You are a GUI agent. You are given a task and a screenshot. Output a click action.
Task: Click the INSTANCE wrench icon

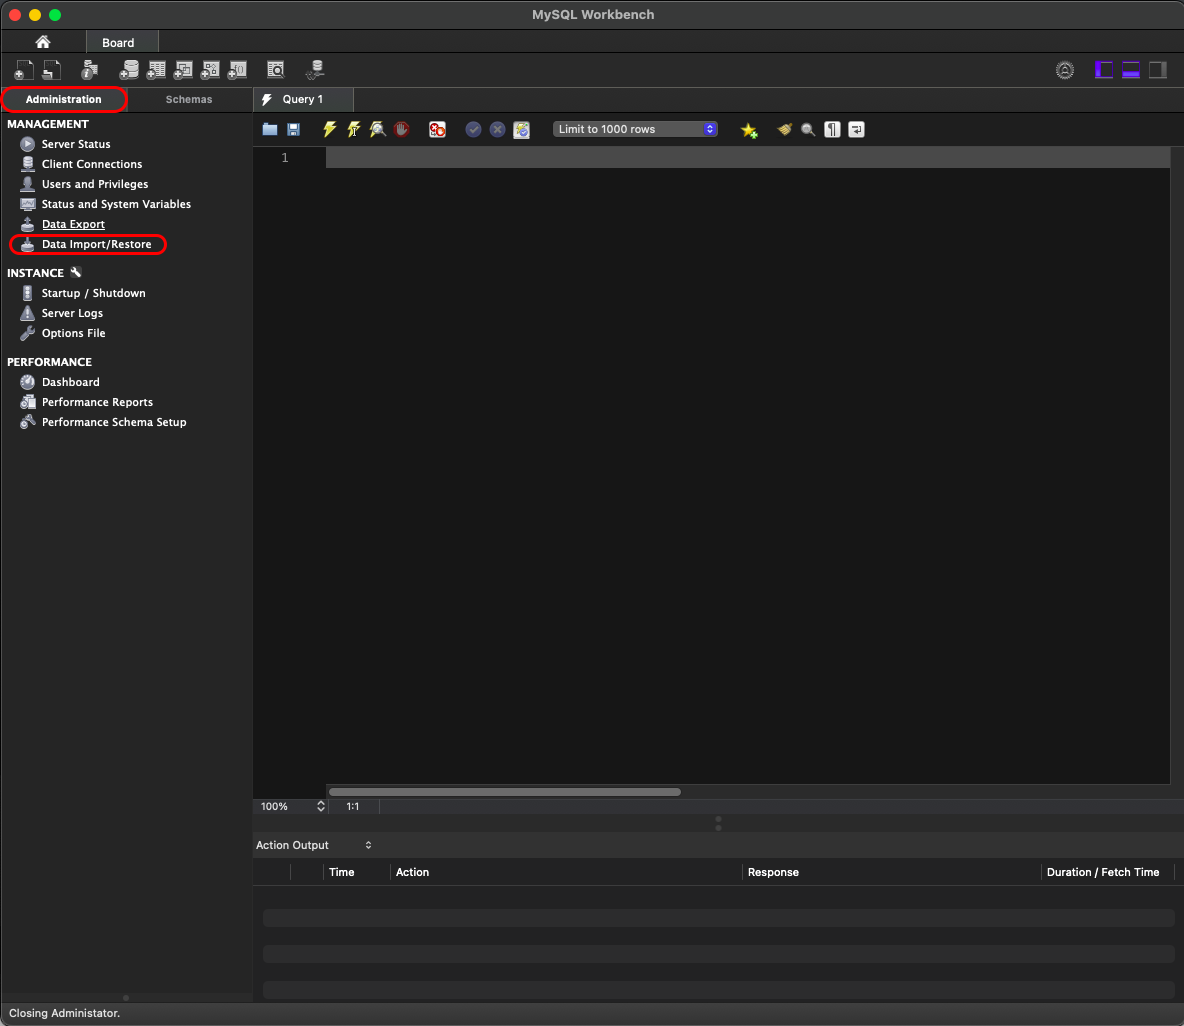[x=76, y=273]
